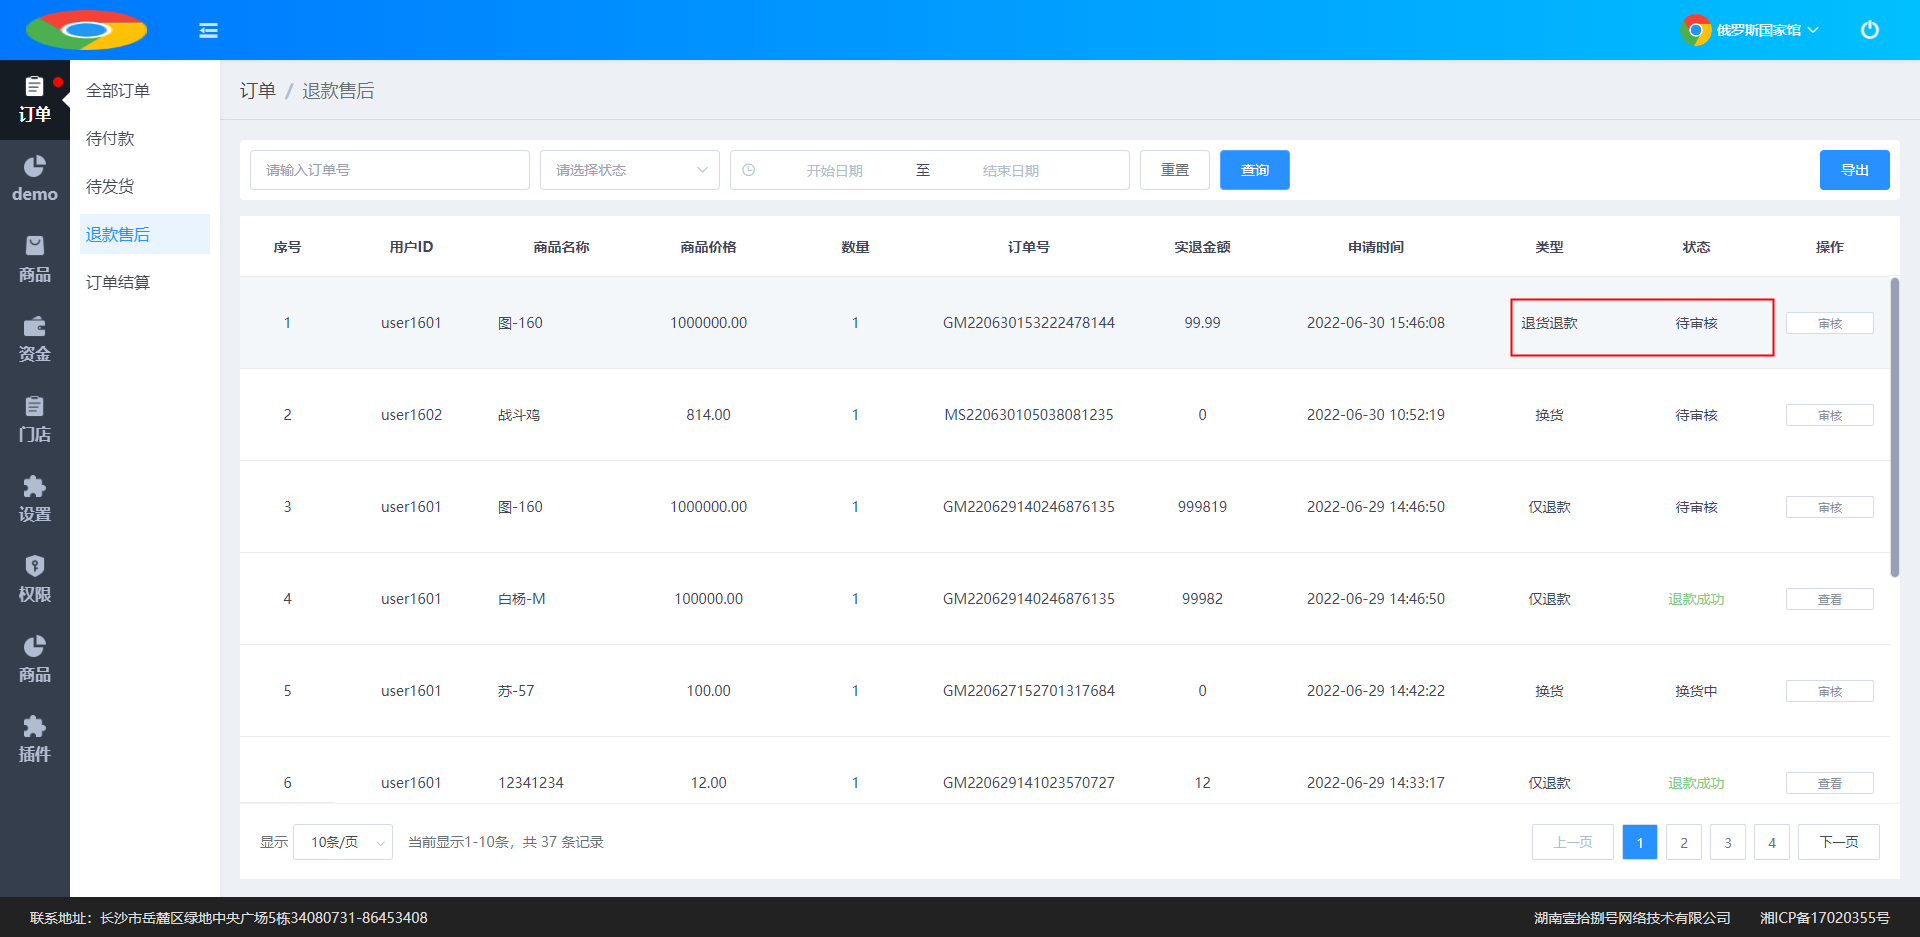Click current page 1 button

click(1640, 842)
